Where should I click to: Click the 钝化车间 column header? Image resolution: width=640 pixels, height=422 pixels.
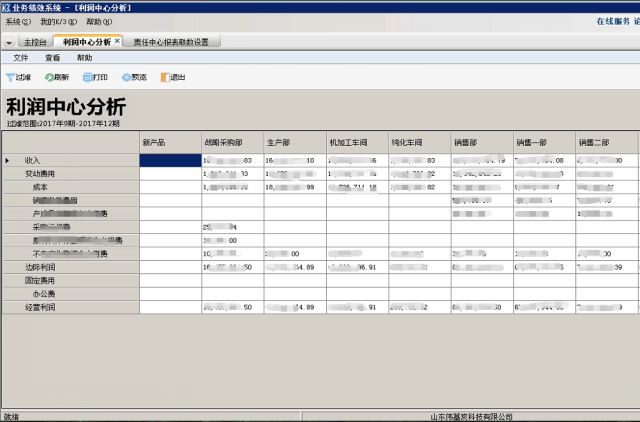point(420,142)
